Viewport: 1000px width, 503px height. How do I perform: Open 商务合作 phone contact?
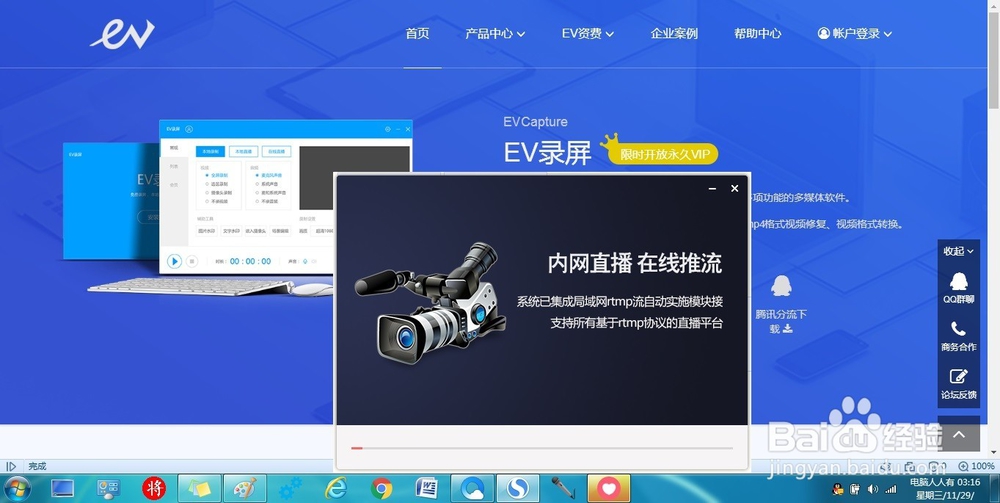click(x=959, y=337)
